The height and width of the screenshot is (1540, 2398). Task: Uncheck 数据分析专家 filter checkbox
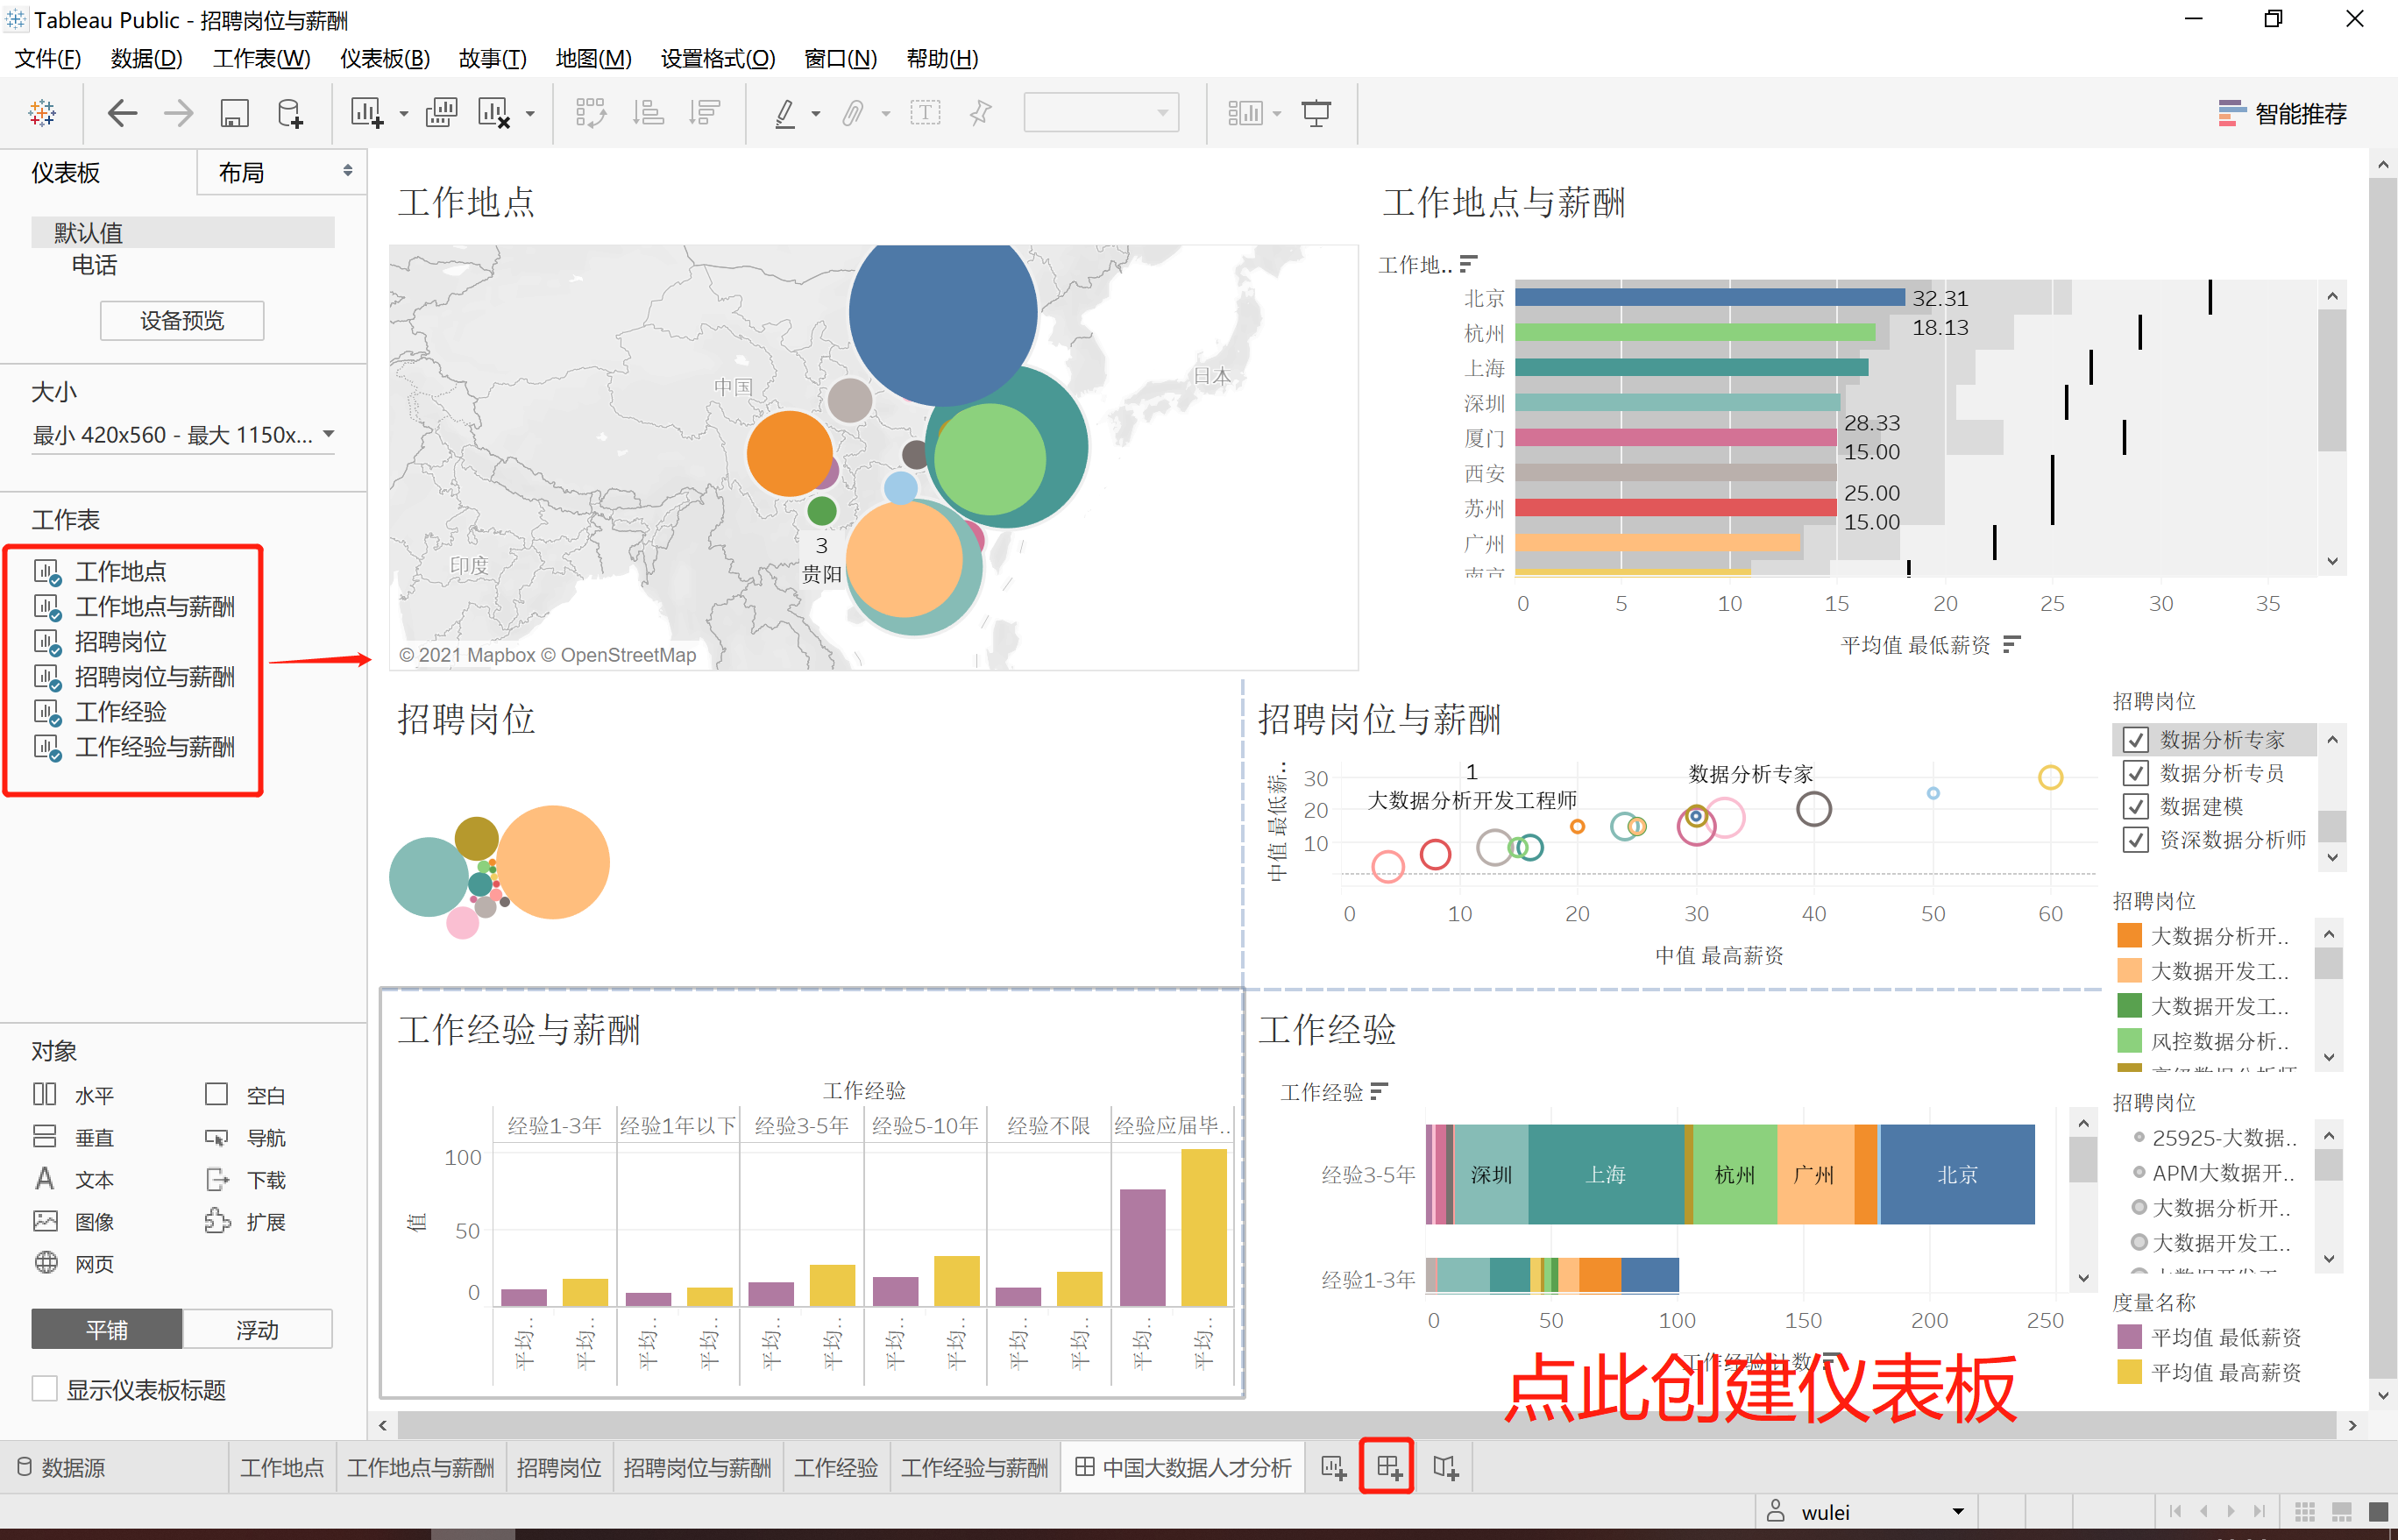2135,740
